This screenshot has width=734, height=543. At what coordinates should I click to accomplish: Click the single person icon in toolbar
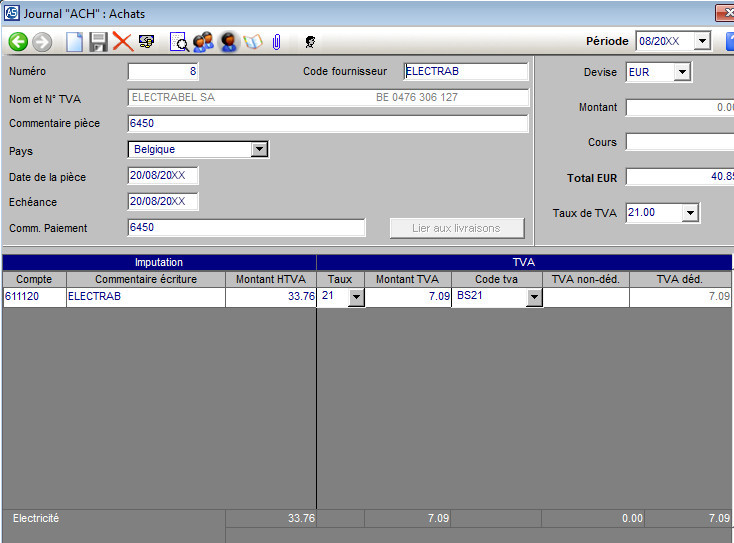point(228,42)
